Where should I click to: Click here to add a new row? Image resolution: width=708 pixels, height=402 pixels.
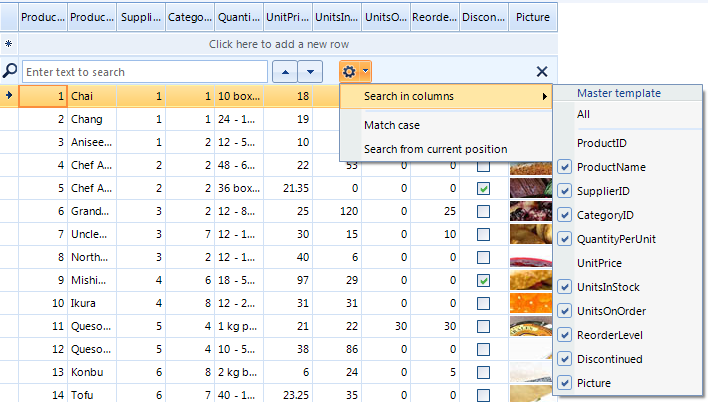279,44
